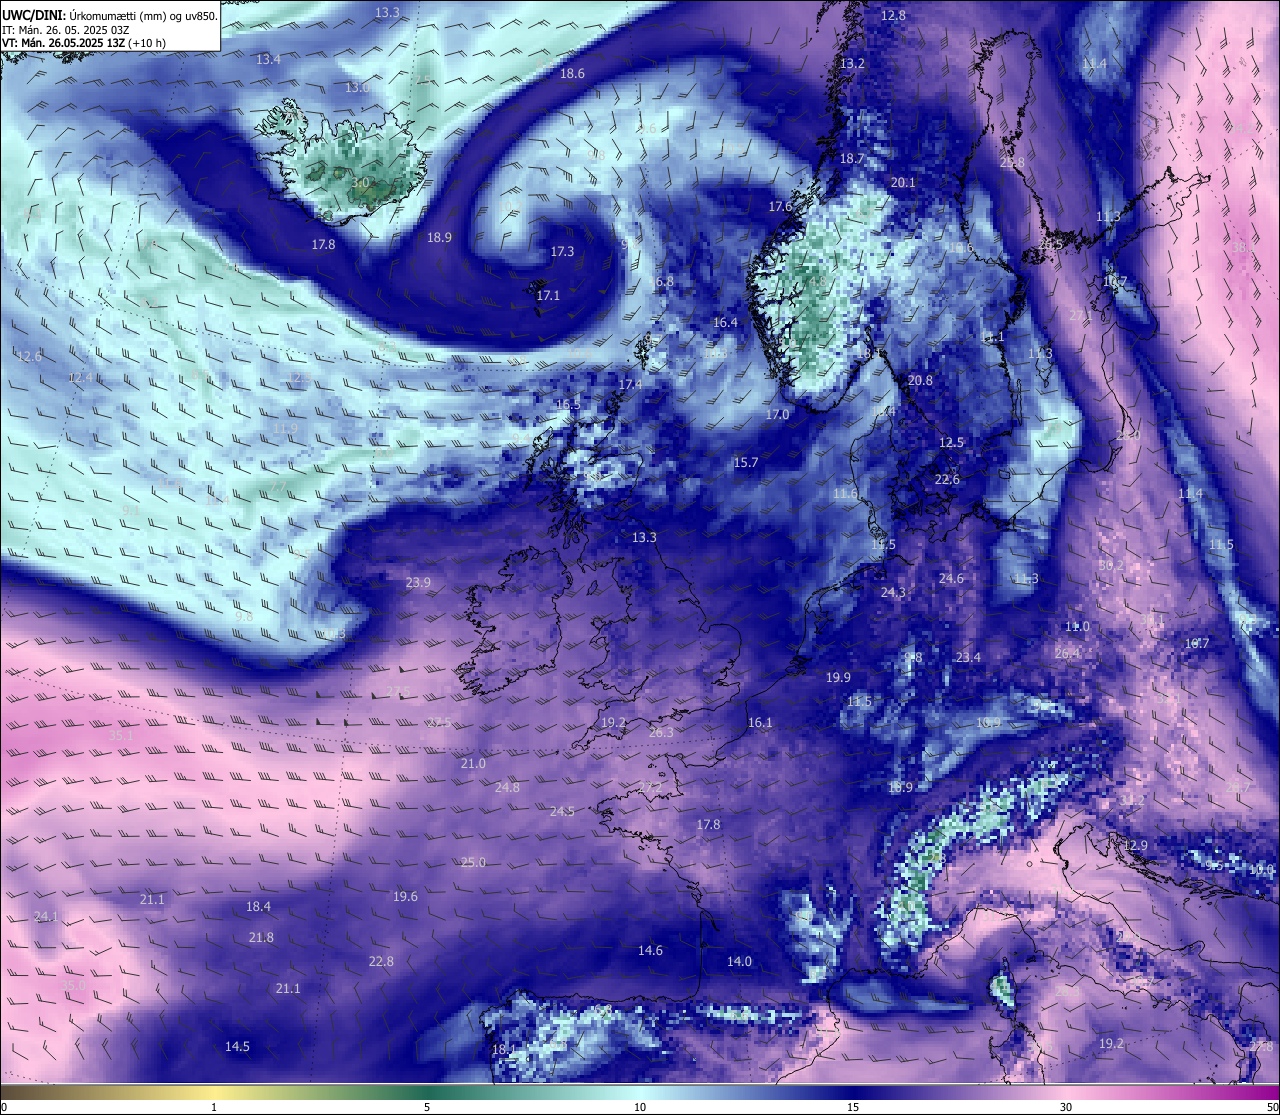Click the 24.8 value west of Brittany
1280x1115 pixels.
click(x=507, y=788)
